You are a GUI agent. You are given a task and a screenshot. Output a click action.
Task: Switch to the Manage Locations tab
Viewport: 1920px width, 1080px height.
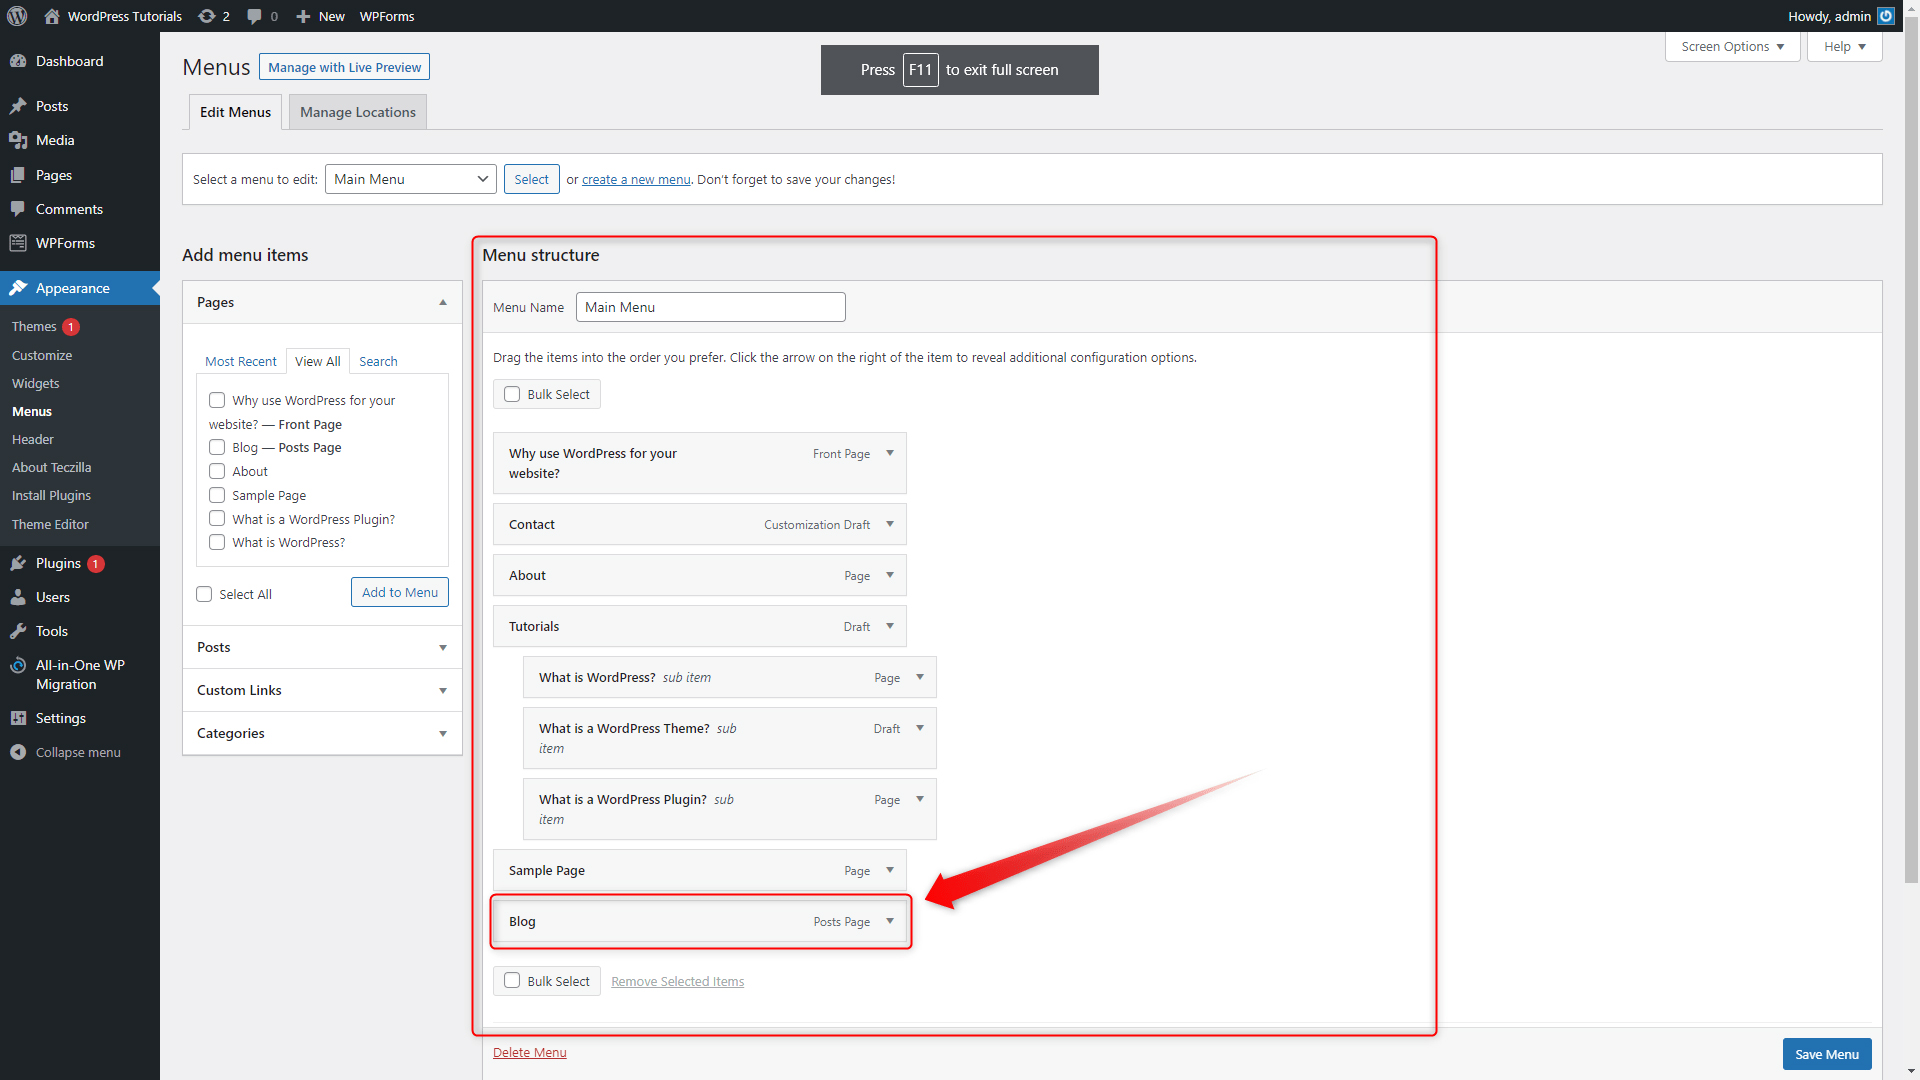pos(358,112)
